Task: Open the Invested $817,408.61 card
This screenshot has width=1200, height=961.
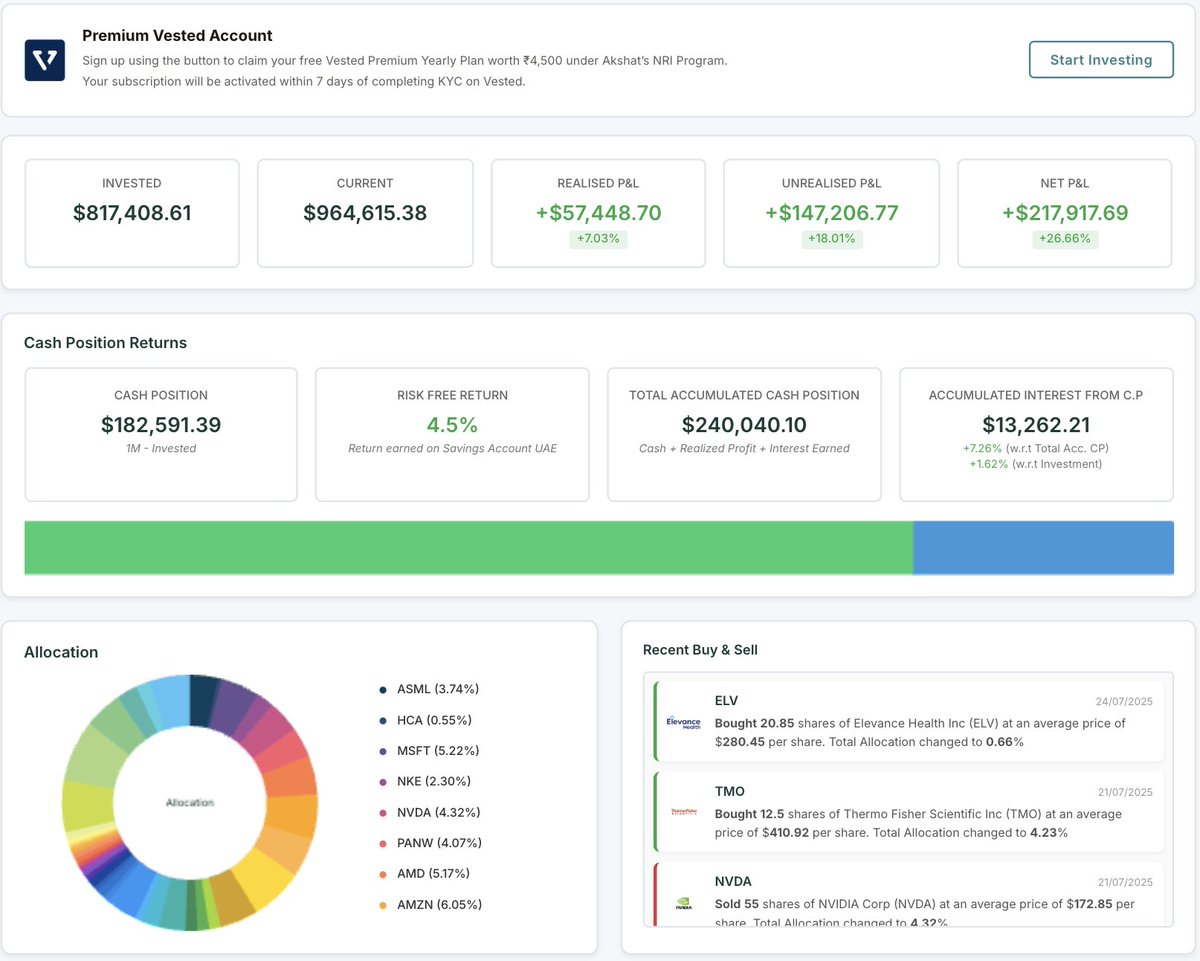Action: pyautogui.click(x=132, y=213)
